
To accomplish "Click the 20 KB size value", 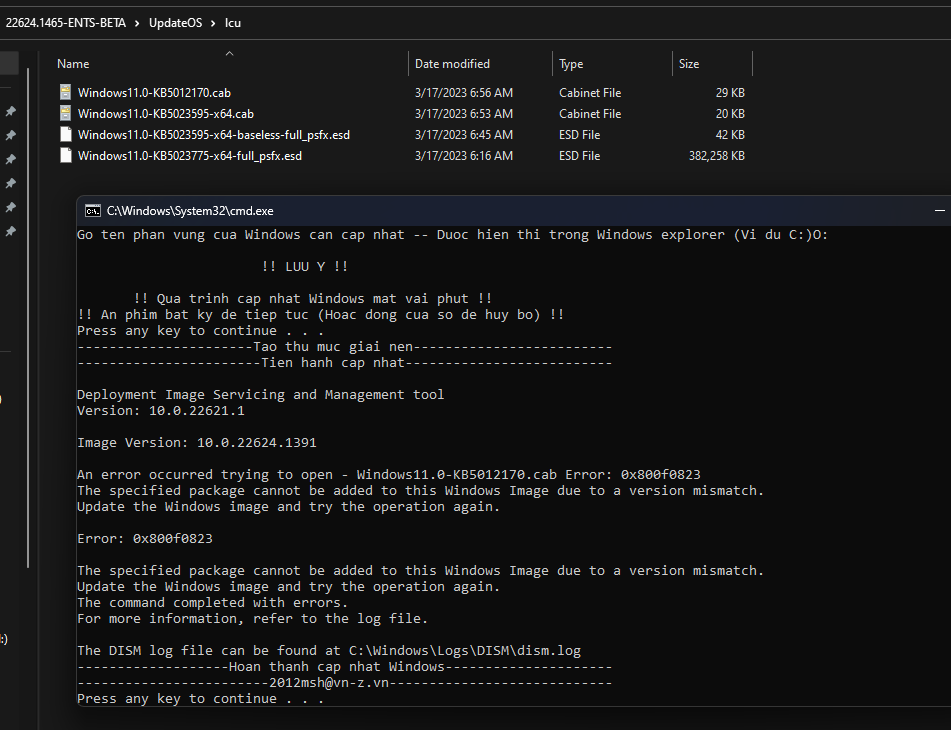I will (730, 114).
